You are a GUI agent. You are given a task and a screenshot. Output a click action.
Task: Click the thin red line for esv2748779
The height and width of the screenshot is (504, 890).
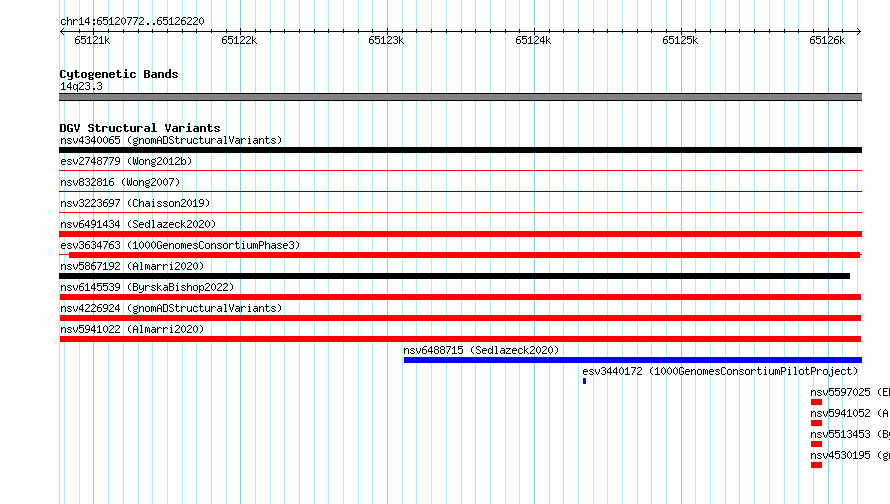(x=460, y=170)
